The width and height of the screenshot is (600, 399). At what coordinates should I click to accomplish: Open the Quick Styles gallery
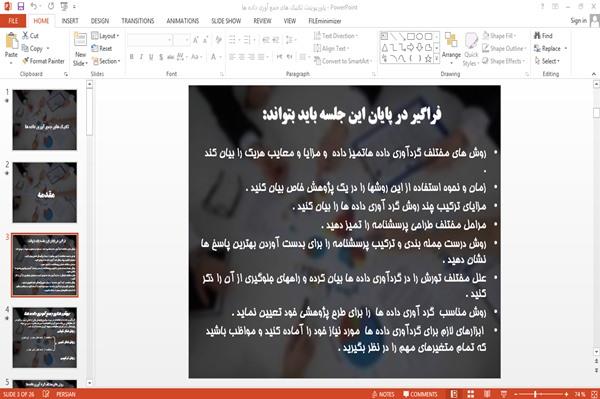pyautogui.click(x=471, y=49)
